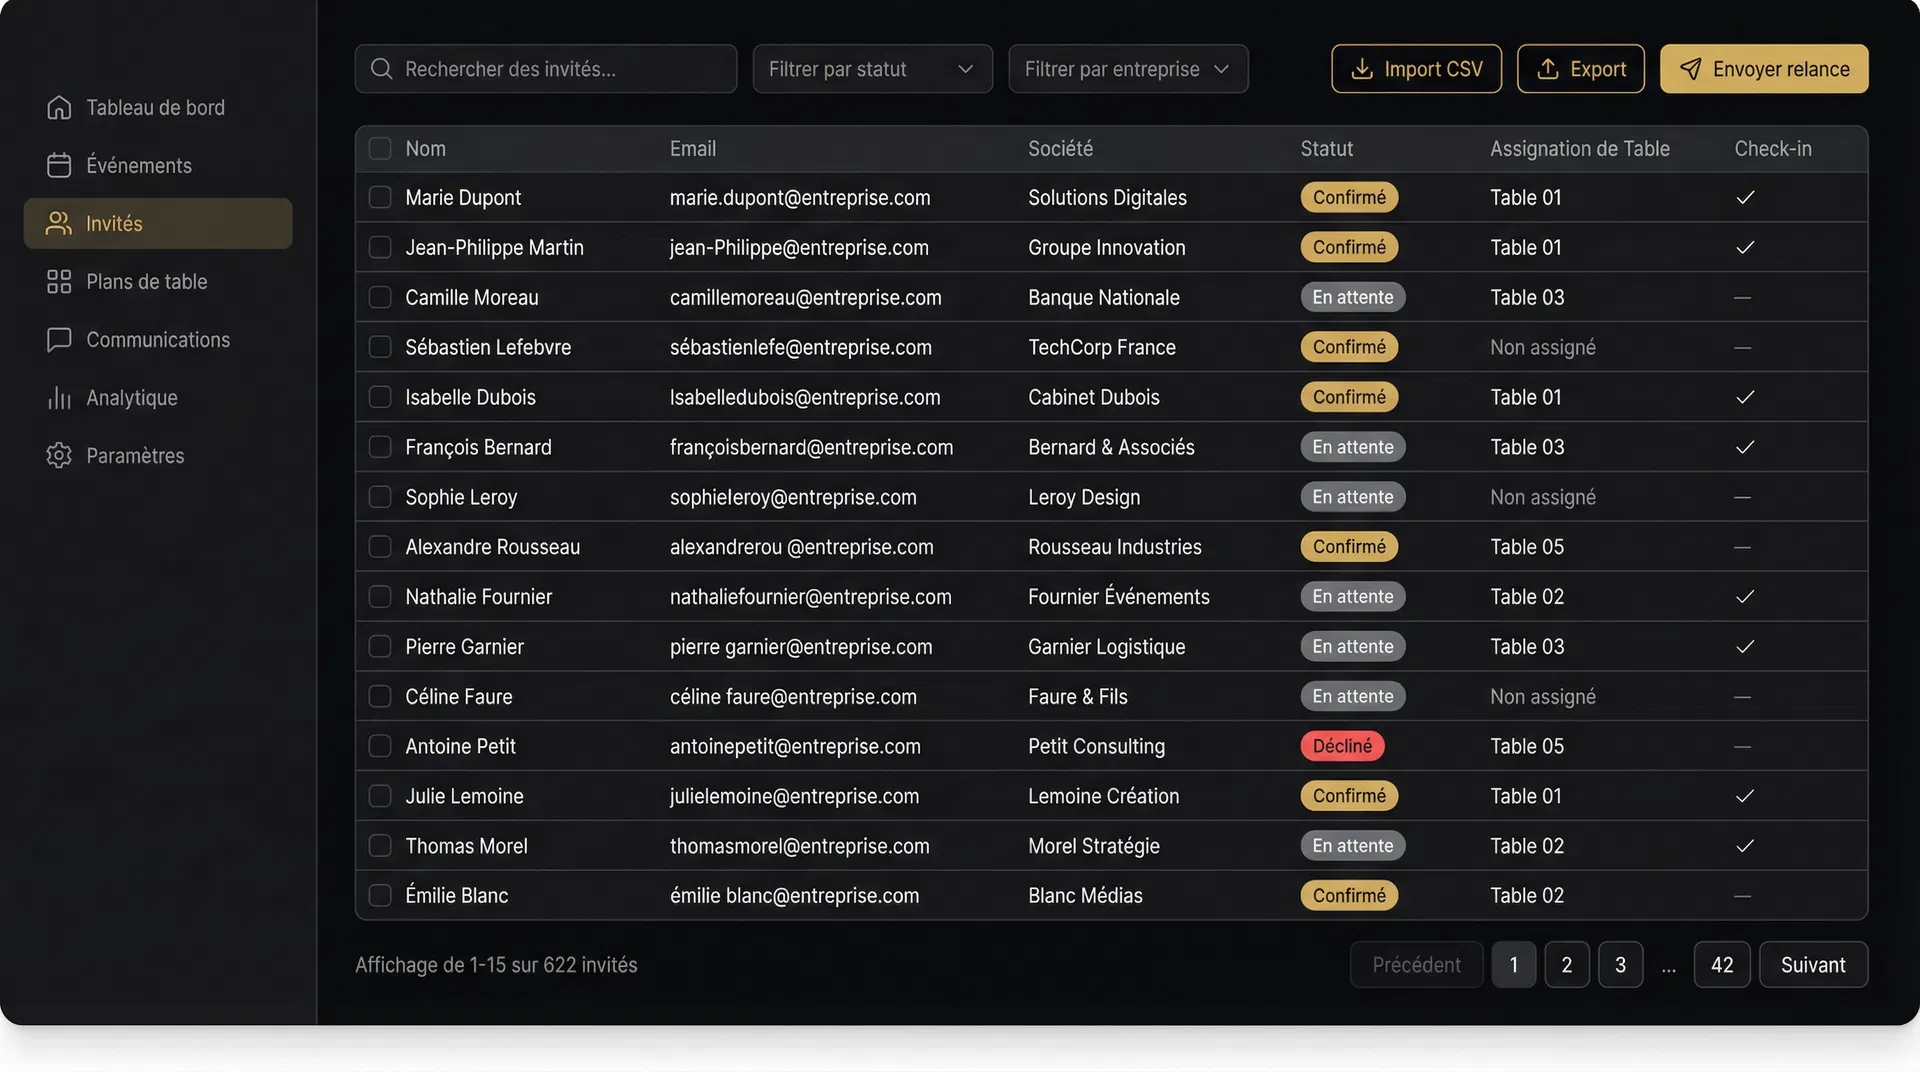
Task: Go to page 42 of the guest list
Action: 1721,965
